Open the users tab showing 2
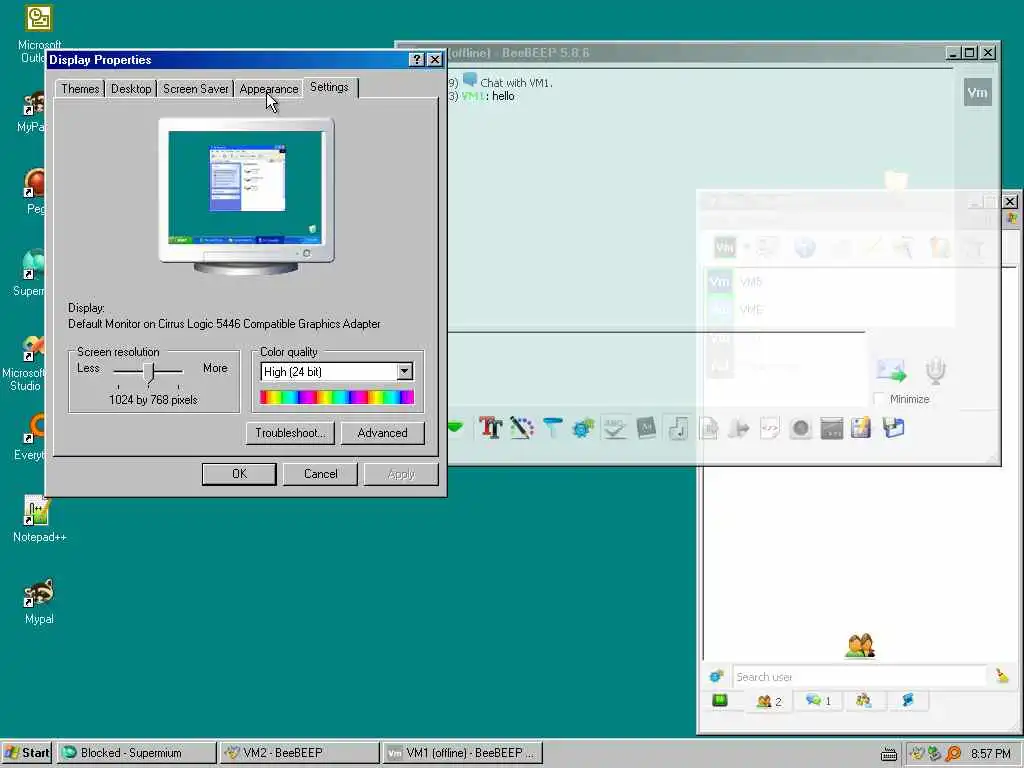The width and height of the screenshot is (1024, 768). [769, 701]
